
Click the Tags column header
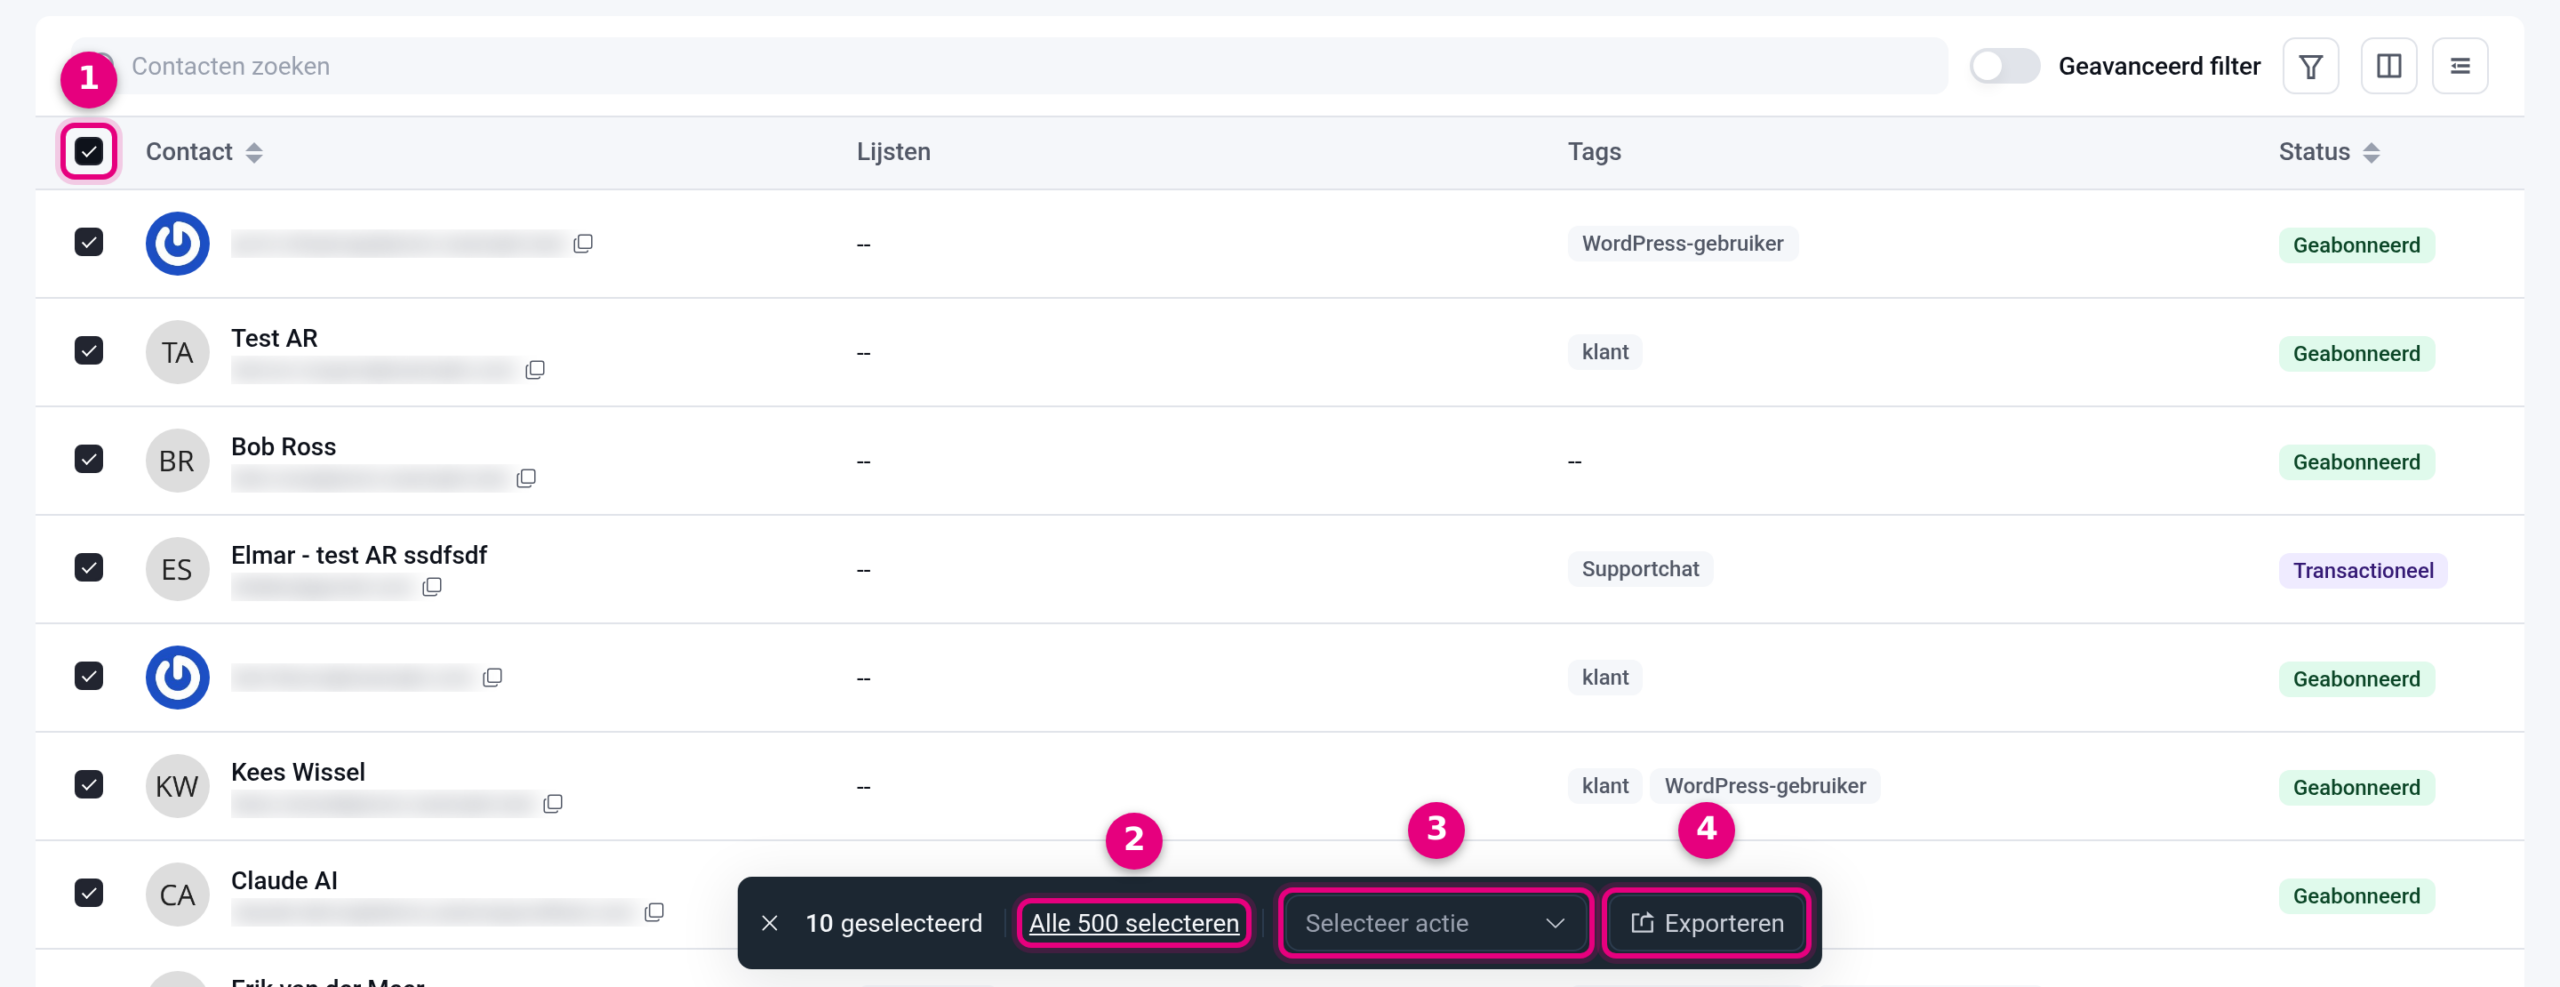[x=1594, y=151]
